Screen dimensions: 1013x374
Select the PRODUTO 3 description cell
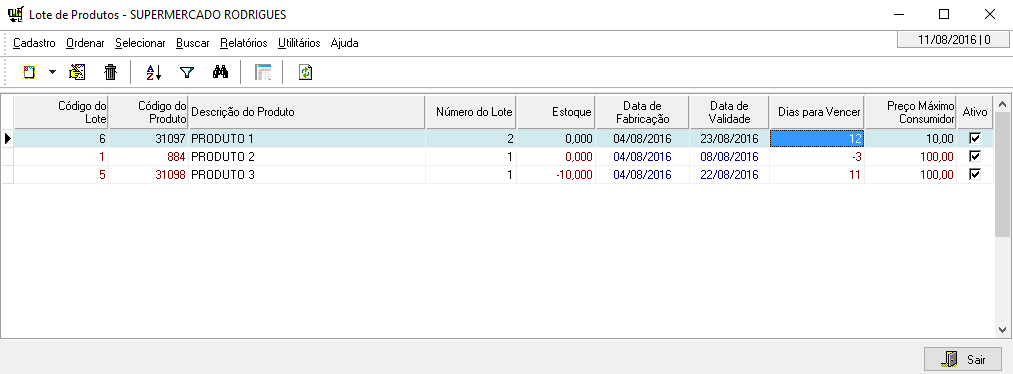coord(307,174)
